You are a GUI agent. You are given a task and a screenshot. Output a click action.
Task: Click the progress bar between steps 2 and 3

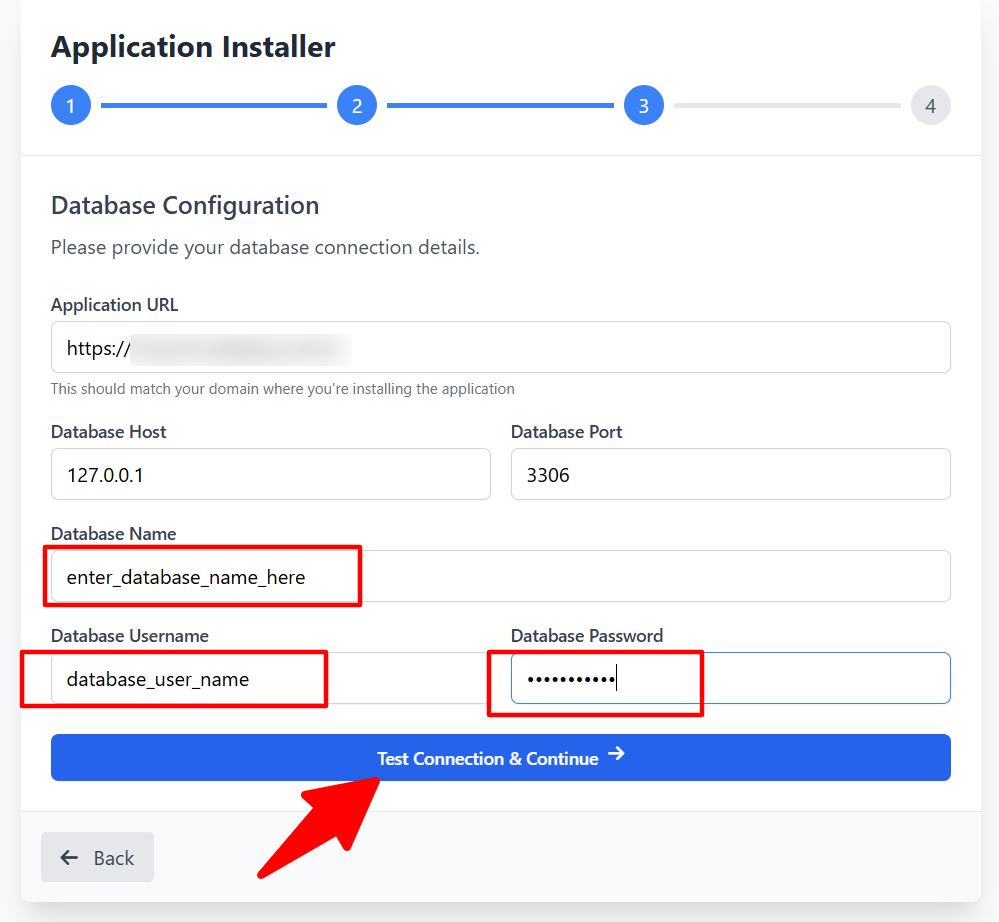click(x=500, y=104)
